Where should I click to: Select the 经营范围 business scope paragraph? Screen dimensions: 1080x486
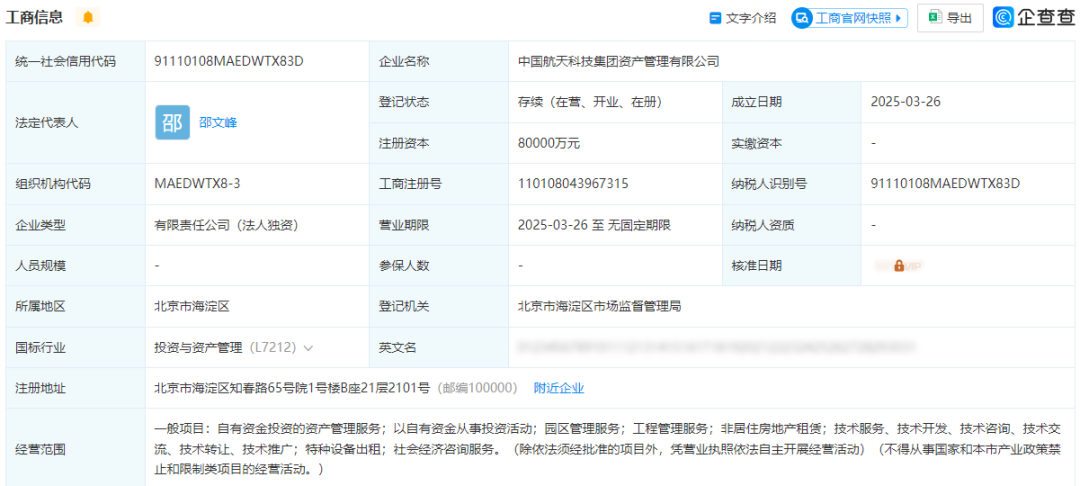point(608,450)
